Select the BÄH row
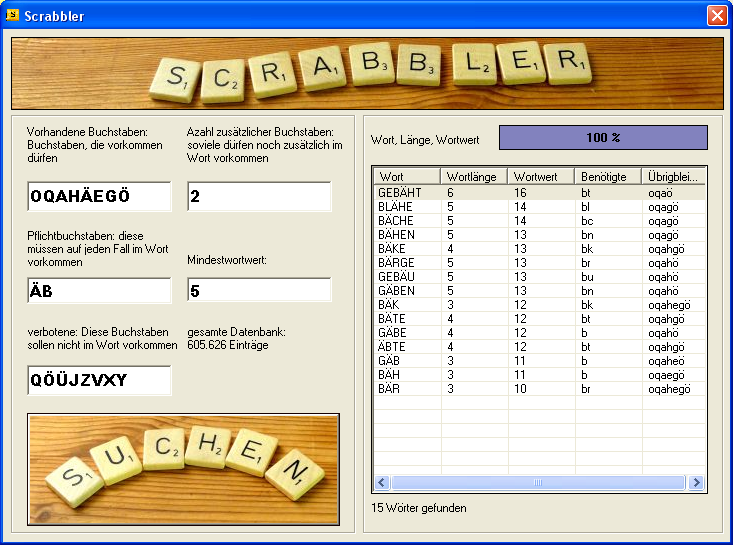 click(540, 375)
